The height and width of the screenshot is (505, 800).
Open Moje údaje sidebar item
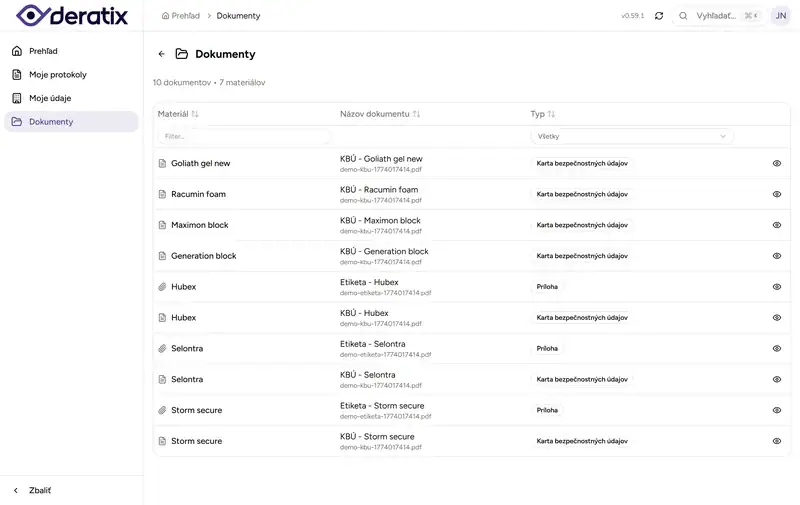pos(49,98)
